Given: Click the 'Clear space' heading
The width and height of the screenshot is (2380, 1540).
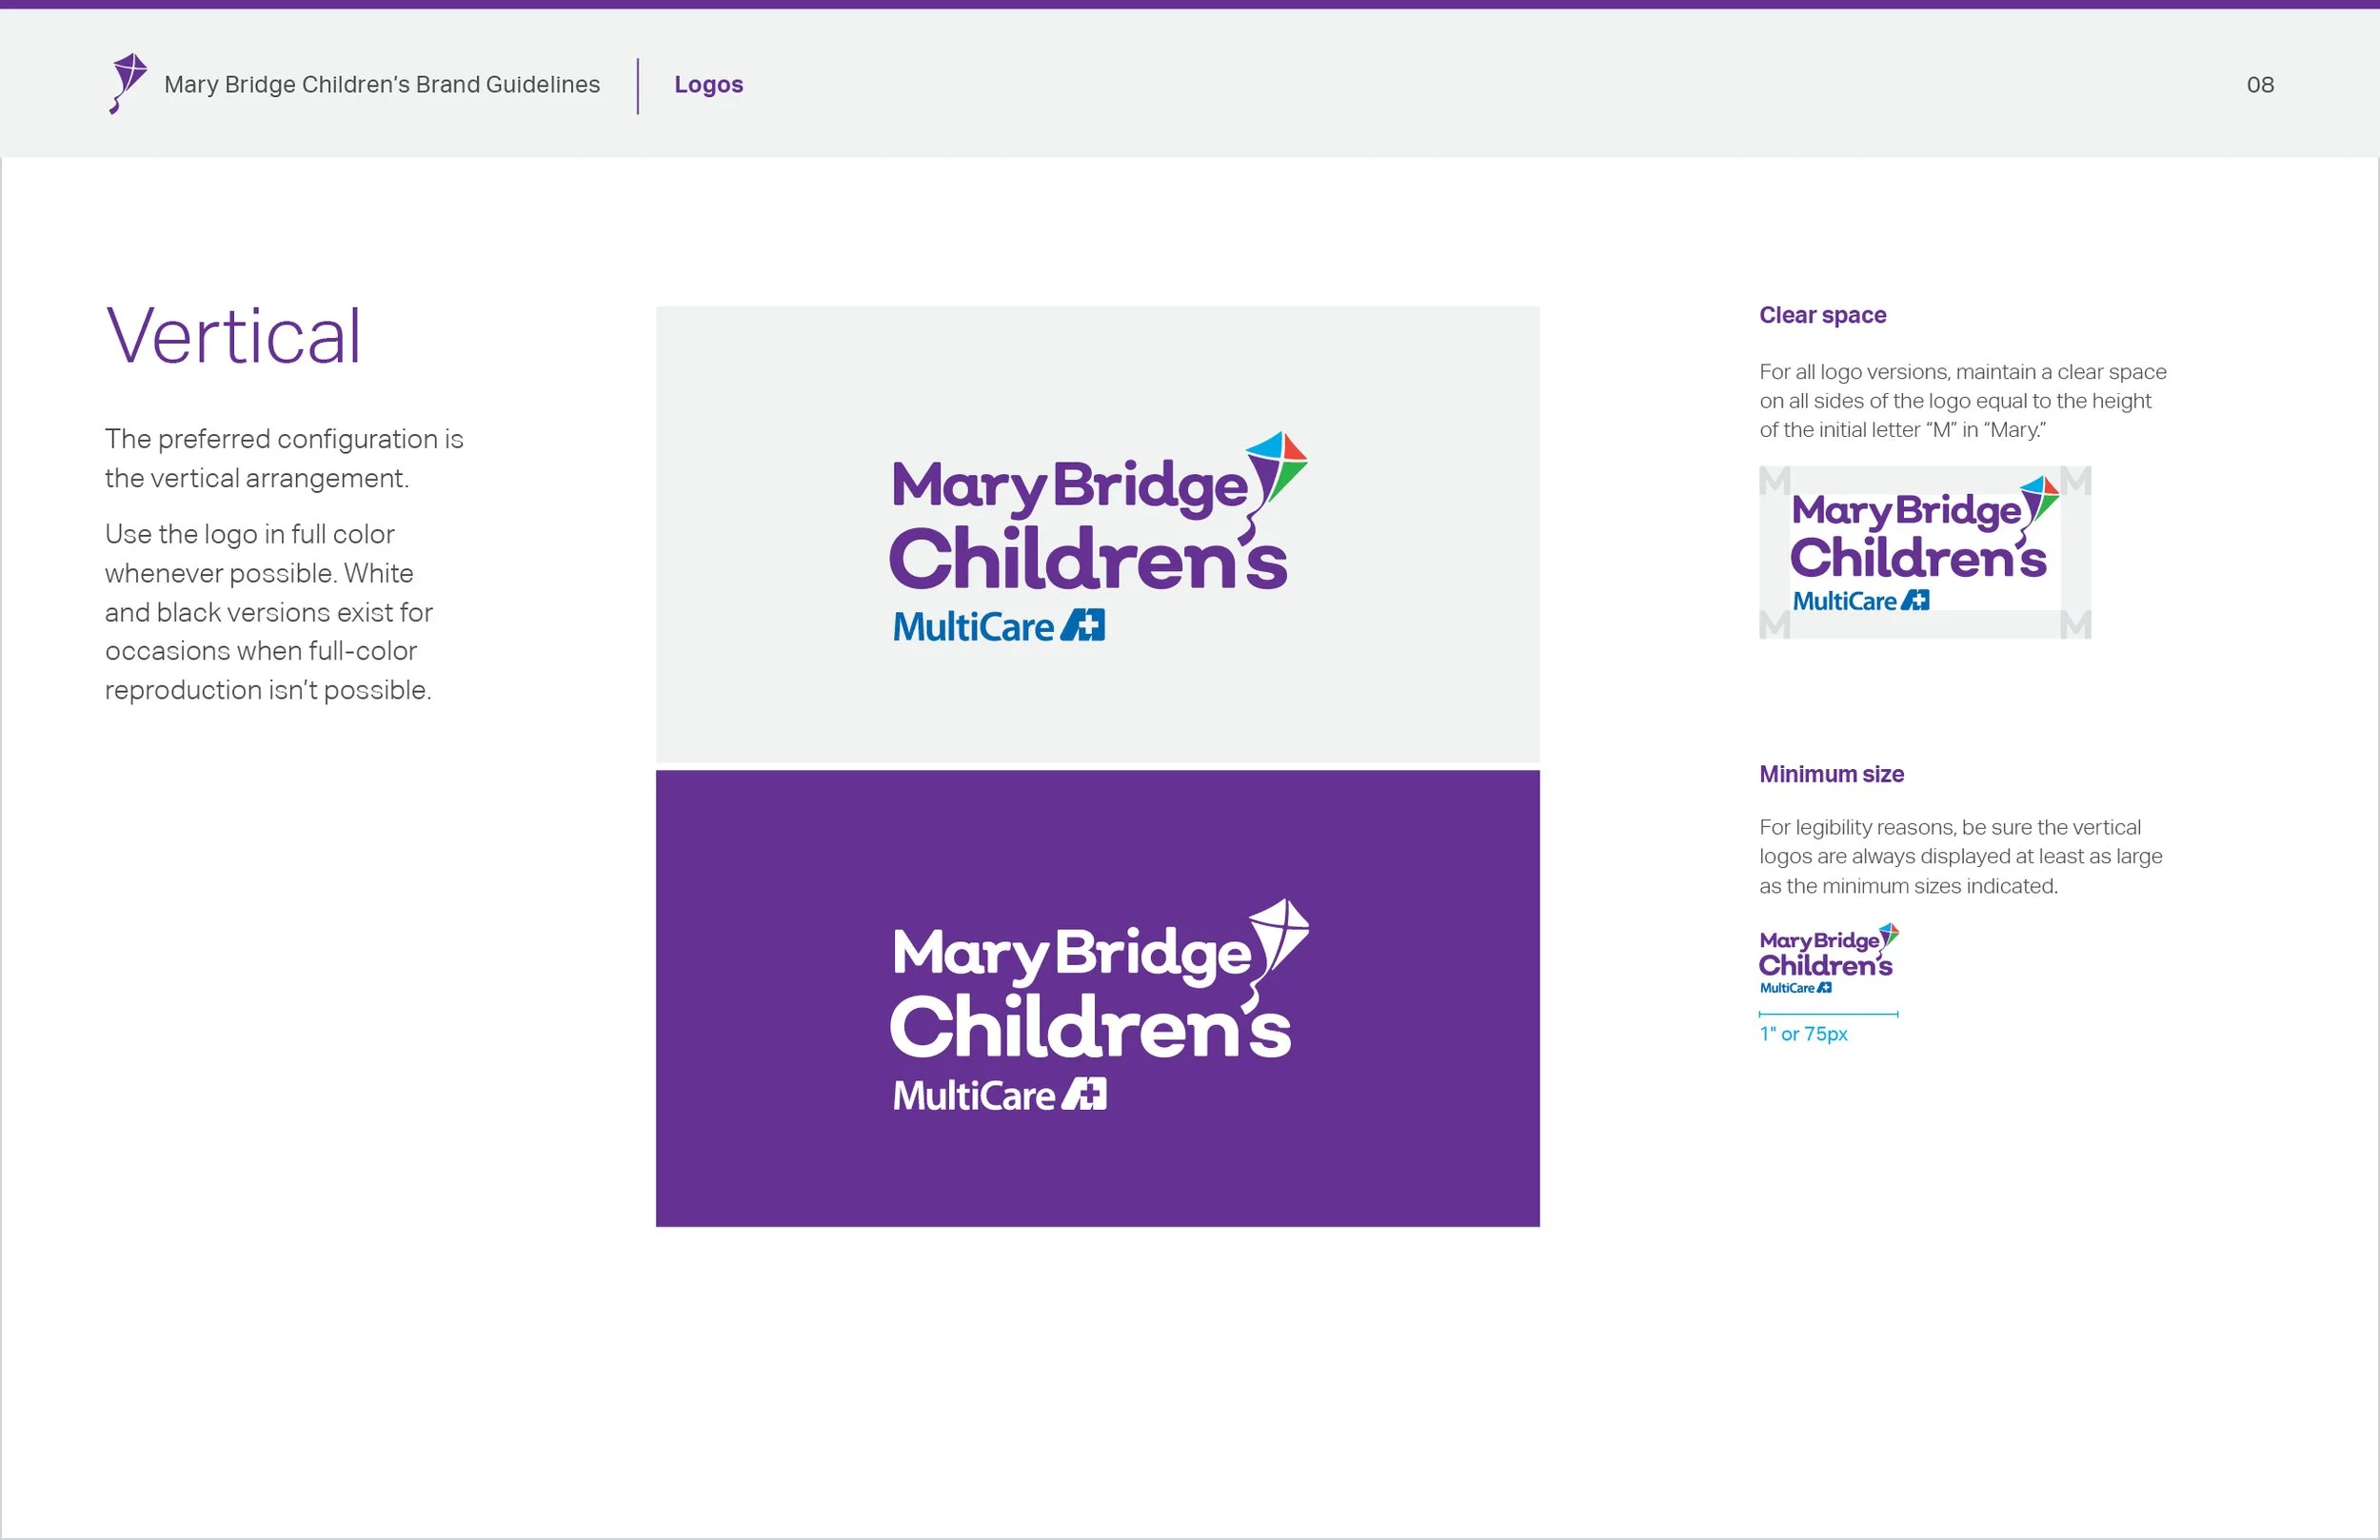Looking at the screenshot, I should [1822, 315].
